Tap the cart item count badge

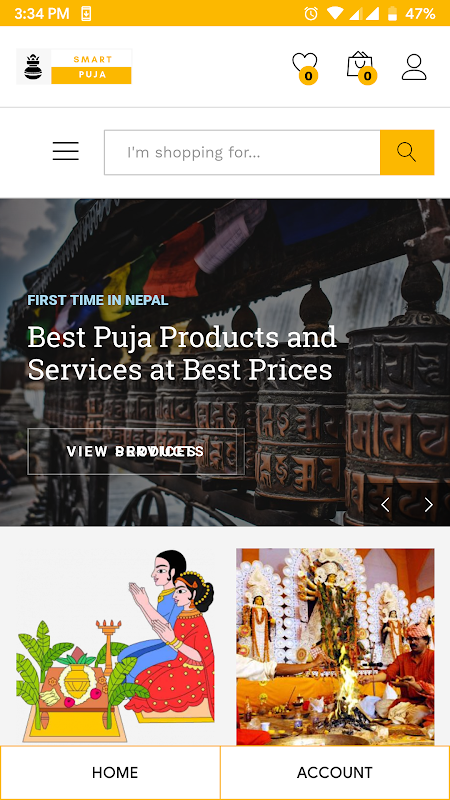(x=367, y=76)
